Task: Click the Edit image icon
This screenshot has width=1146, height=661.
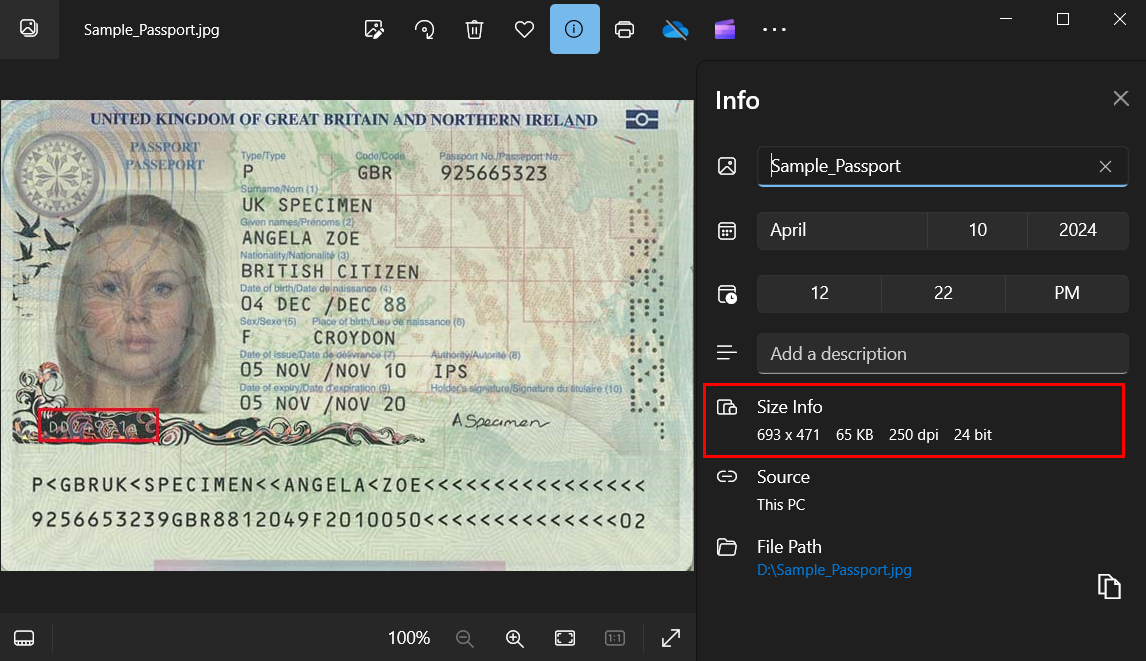Action: pyautogui.click(x=374, y=29)
